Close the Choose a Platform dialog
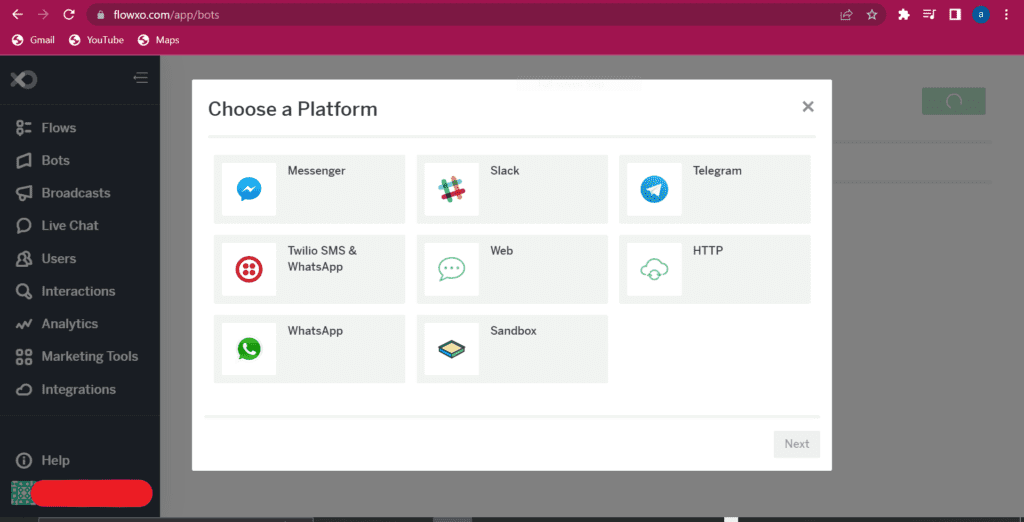The width and height of the screenshot is (1024, 522). [808, 106]
